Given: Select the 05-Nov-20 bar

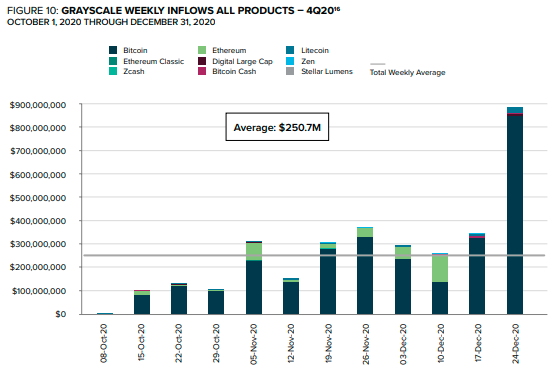Looking at the screenshot, I should 254,278.
